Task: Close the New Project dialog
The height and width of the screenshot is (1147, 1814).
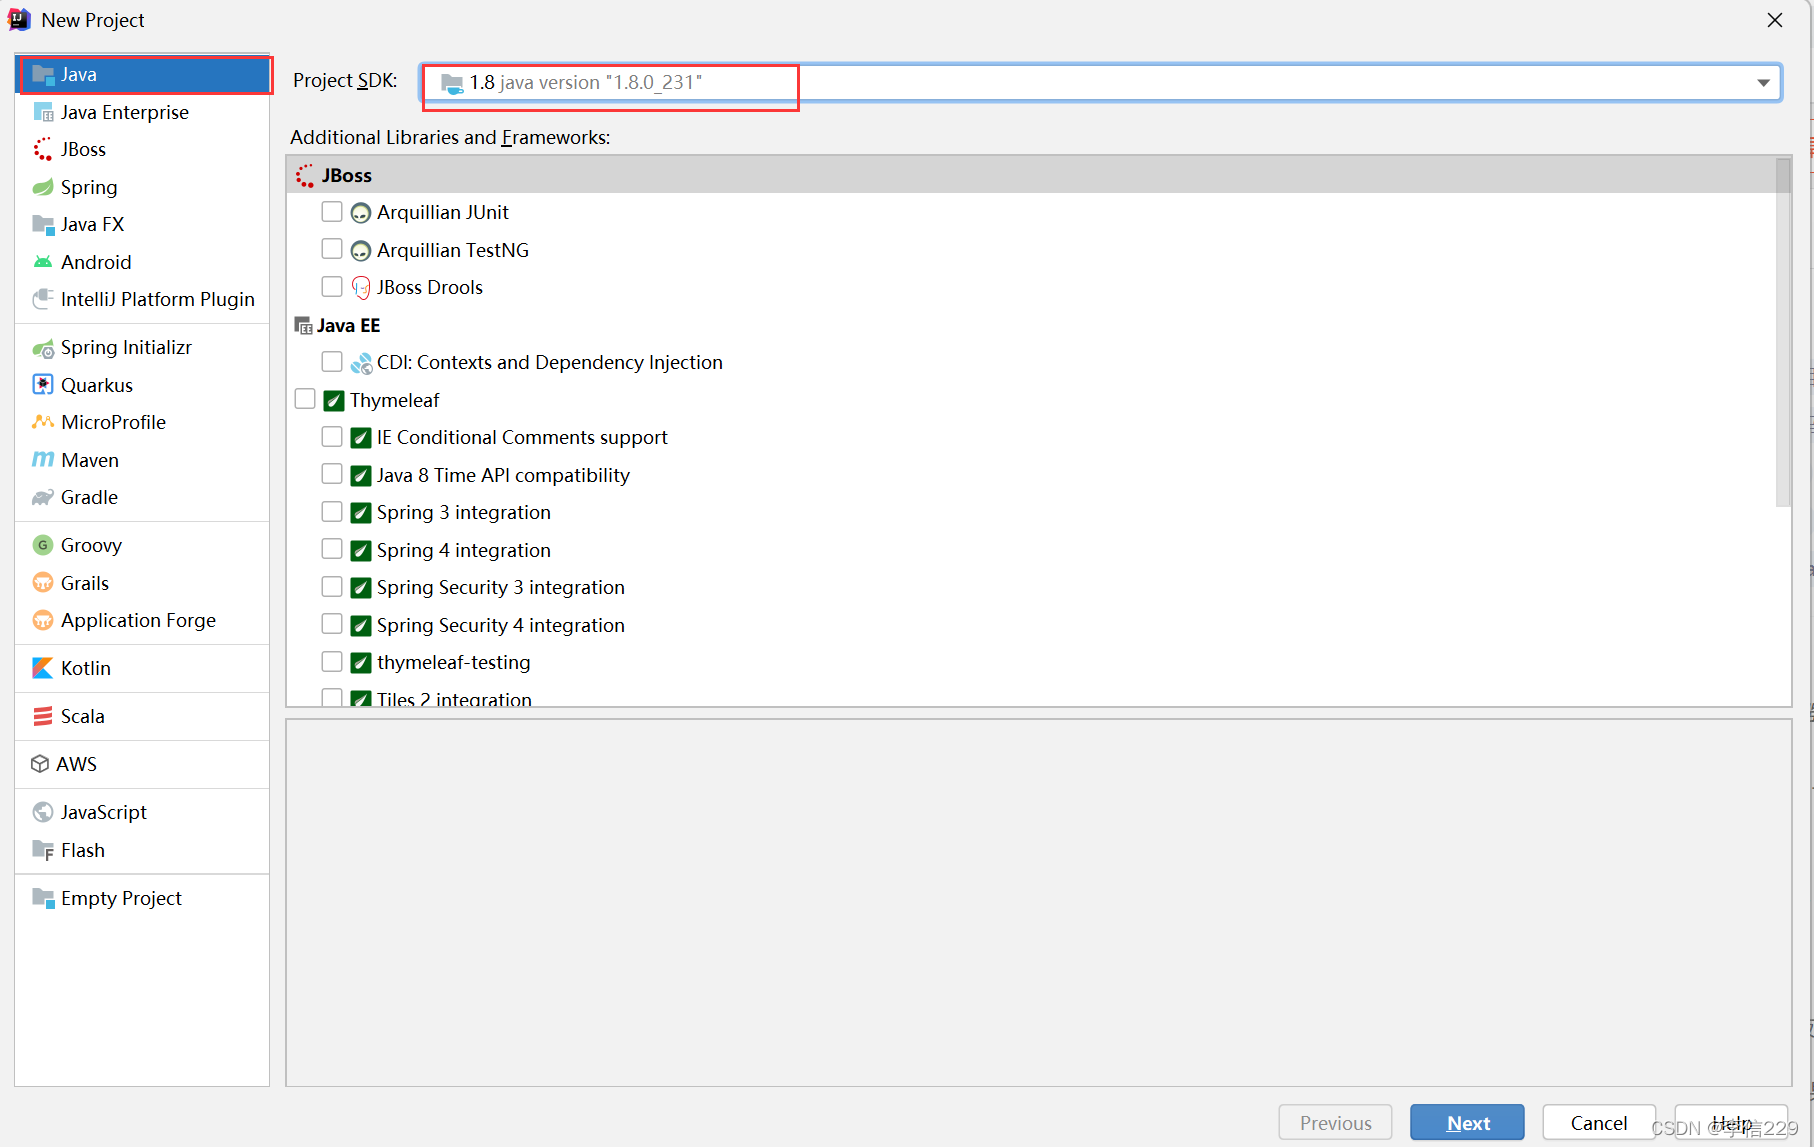Action: click(1775, 20)
